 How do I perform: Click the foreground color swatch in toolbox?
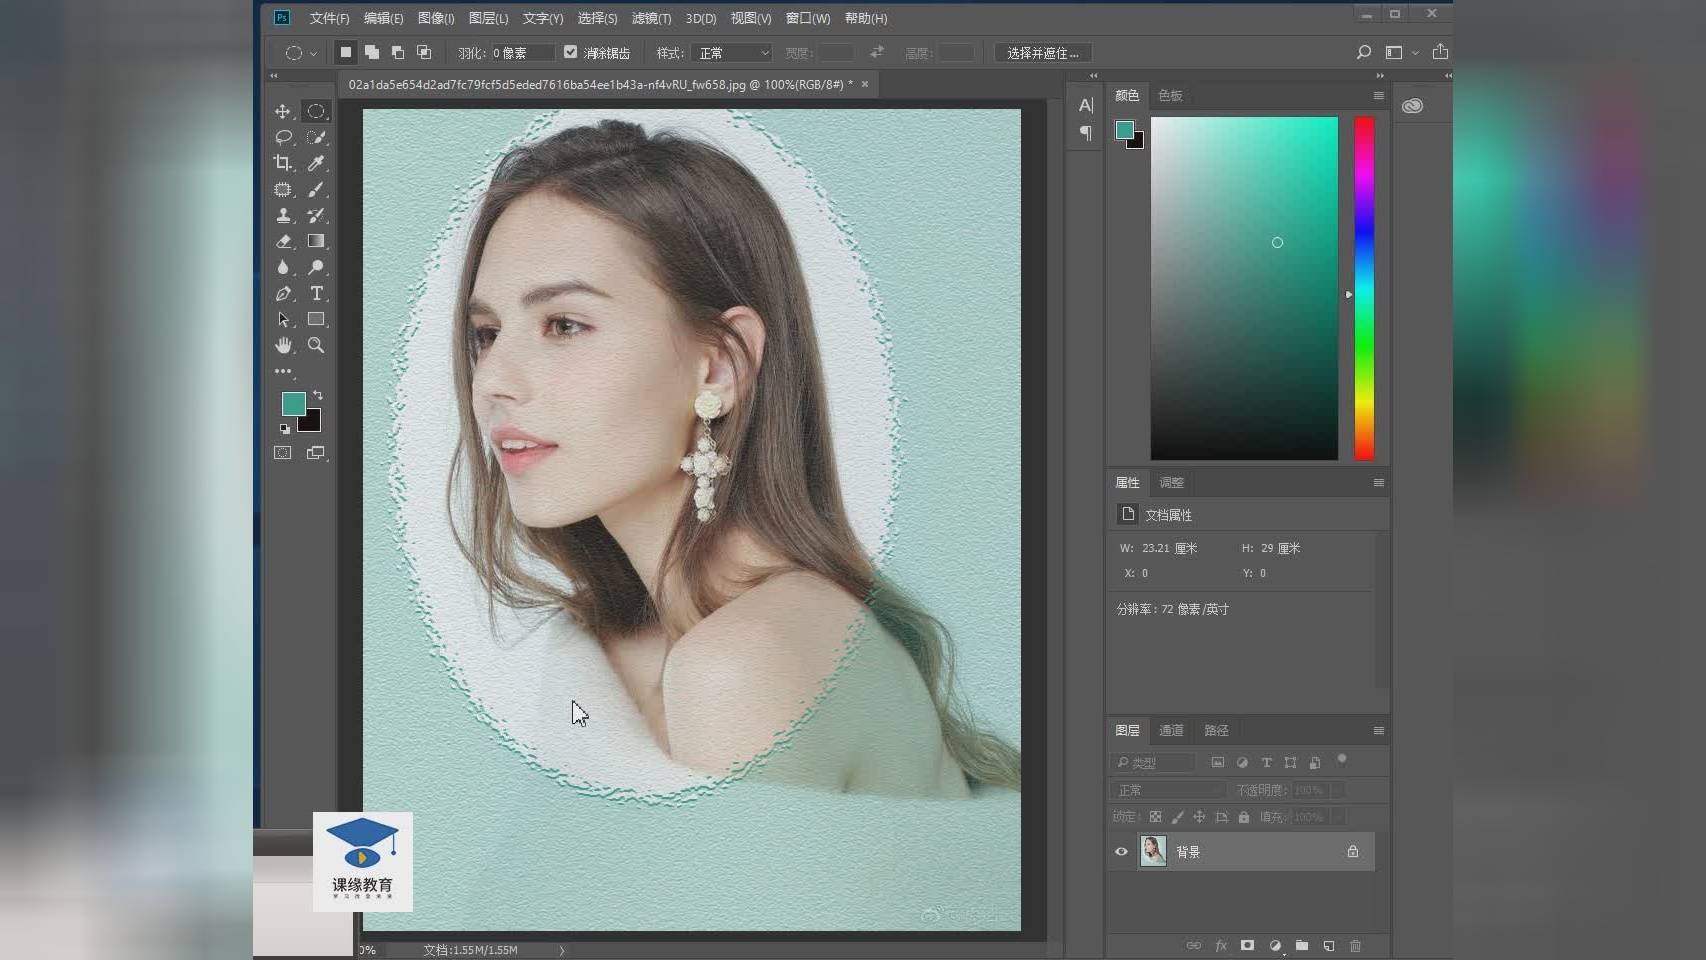click(293, 403)
